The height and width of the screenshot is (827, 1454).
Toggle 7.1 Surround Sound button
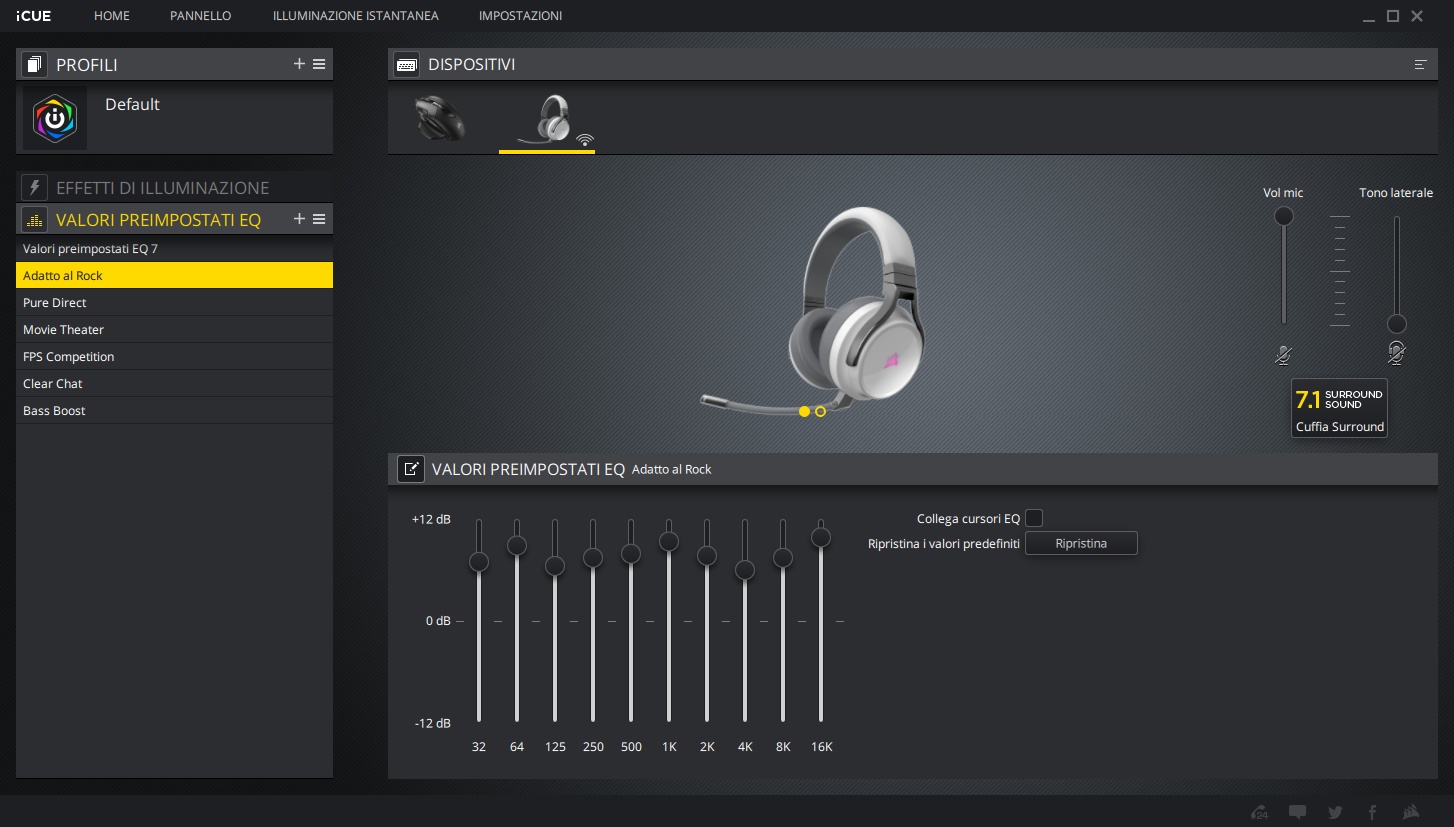click(1339, 408)
